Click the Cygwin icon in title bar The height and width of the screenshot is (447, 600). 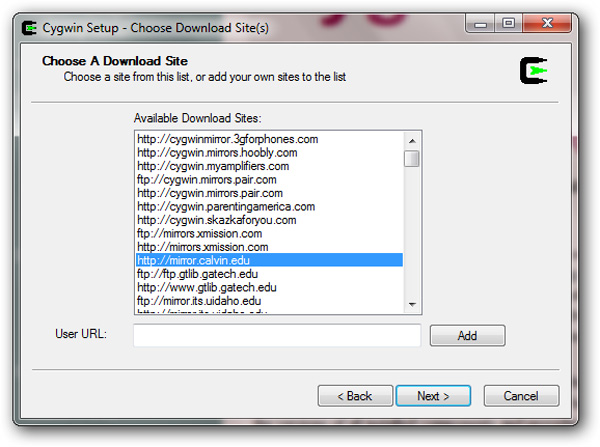tap(29, 28)
